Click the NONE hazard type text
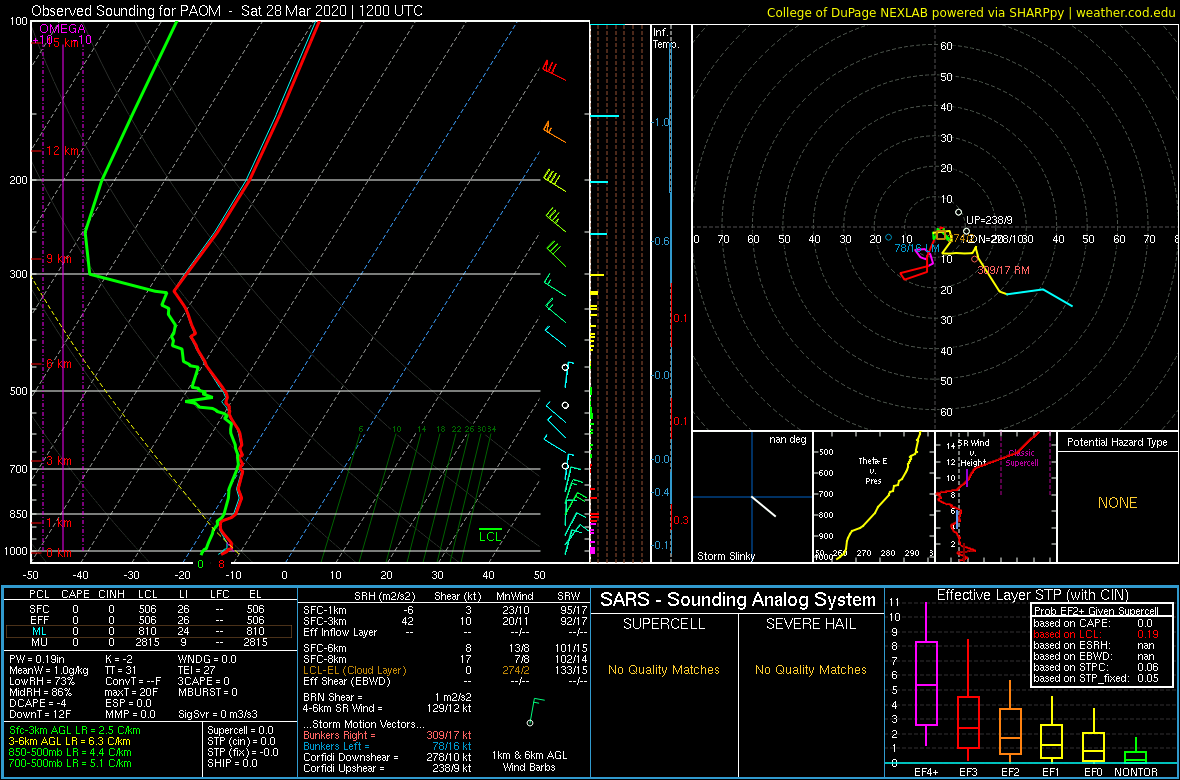Viewport: 1180px width, 780px height. coord(1117,503)
